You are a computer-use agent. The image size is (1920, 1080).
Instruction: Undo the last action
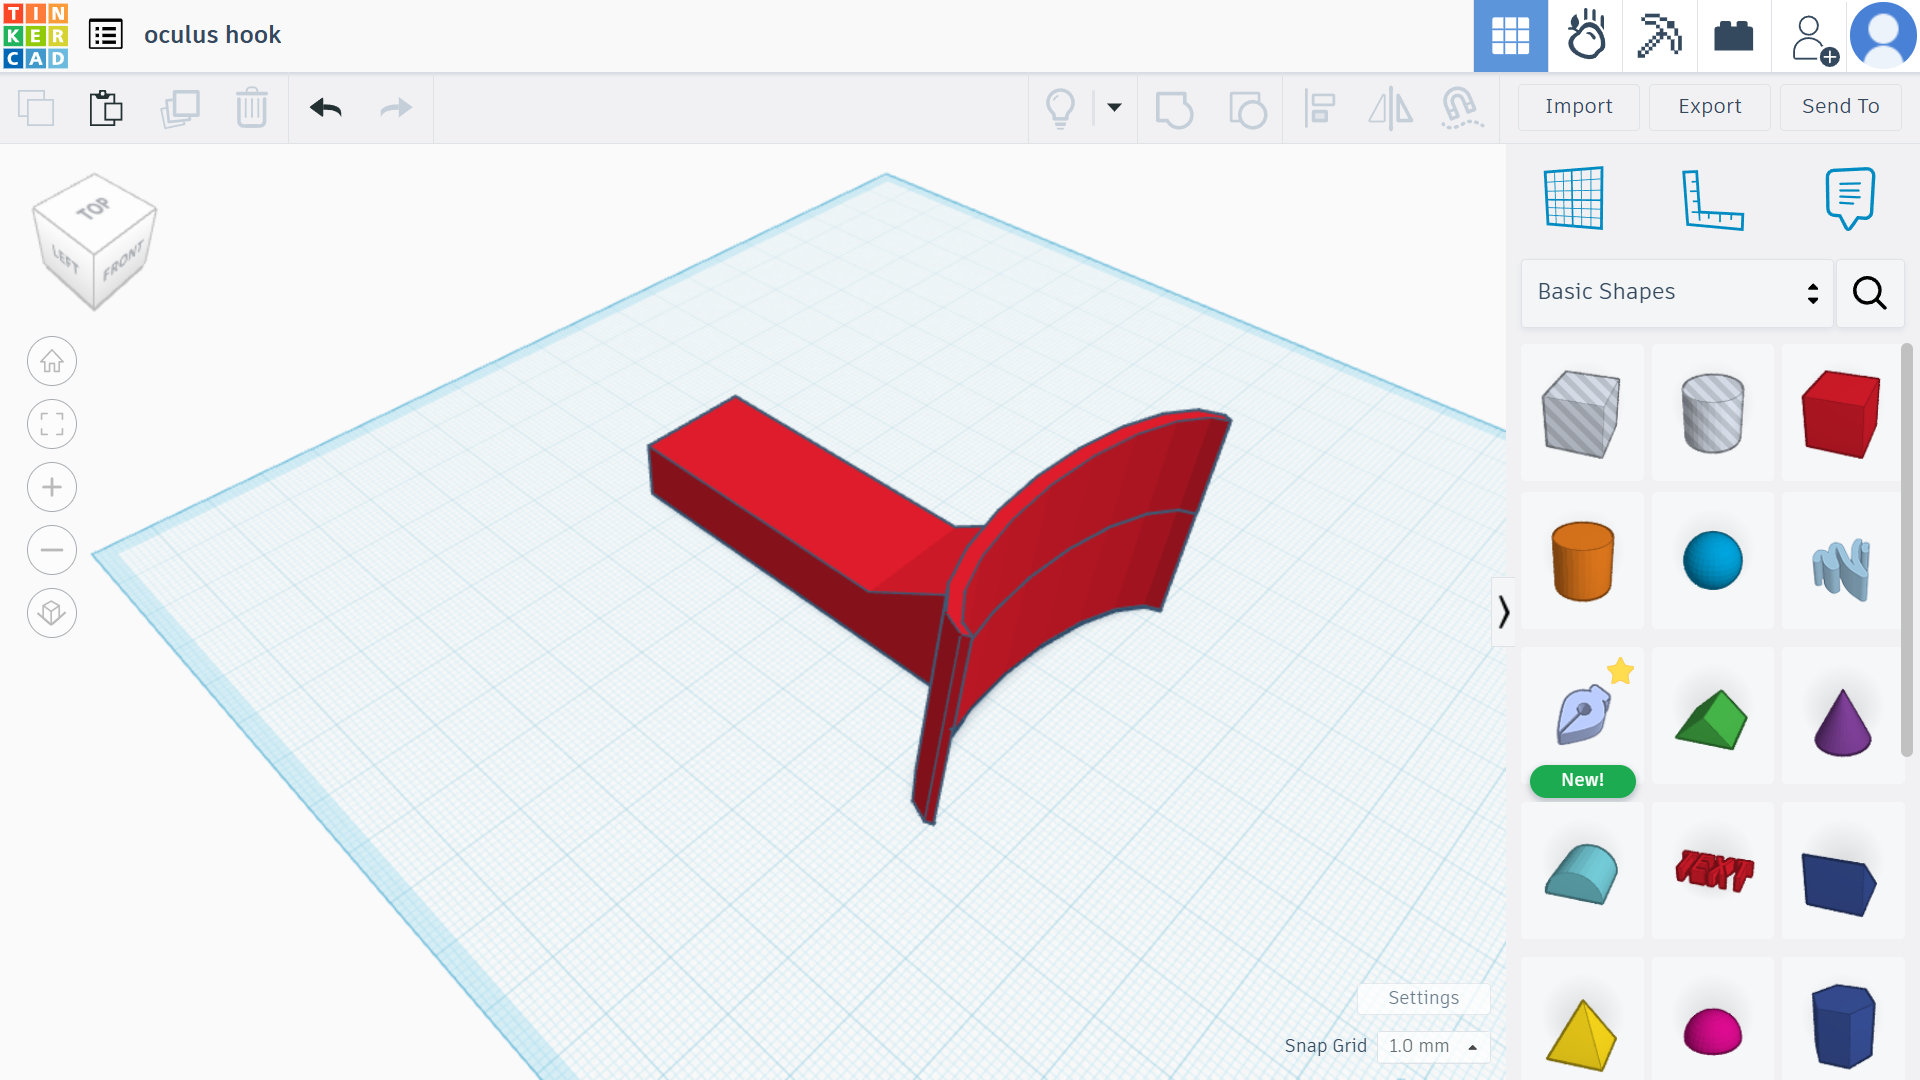point(326,108)
